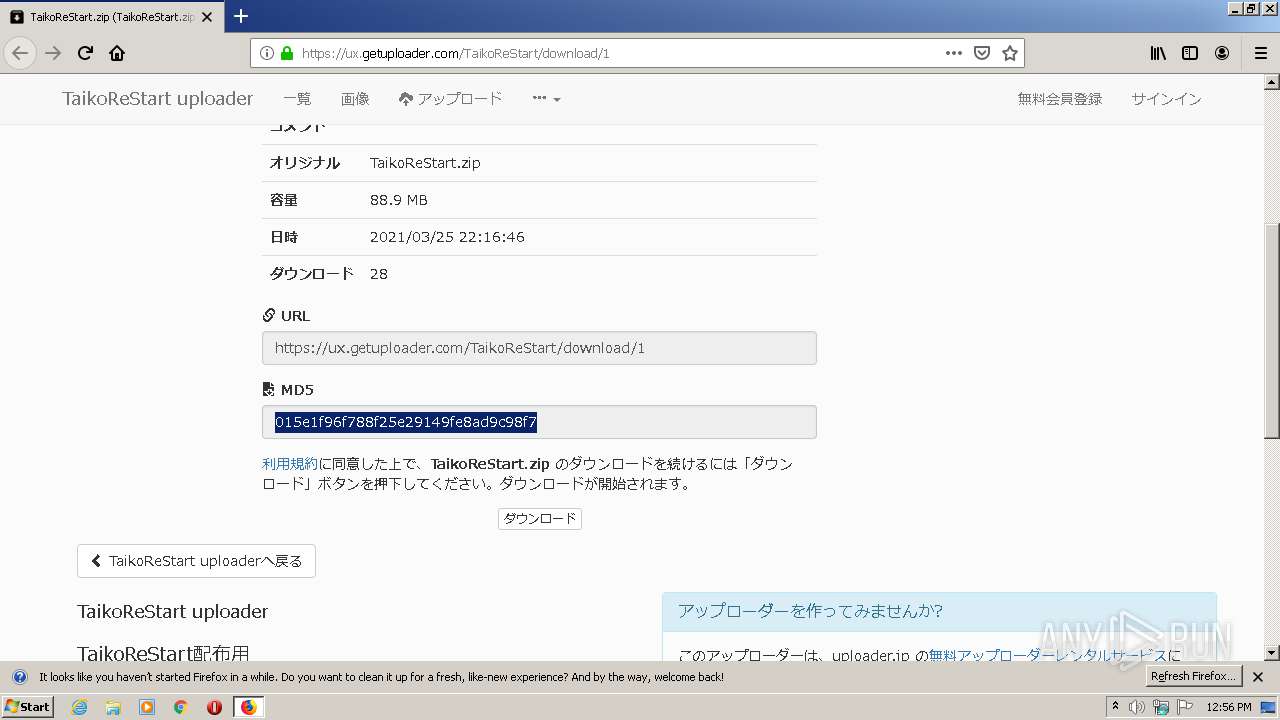Image resolution: width=1280 pixels, height=720 pixels.
Task: Reload the current page
Action: pyautogui.click(x=85, y=53)
